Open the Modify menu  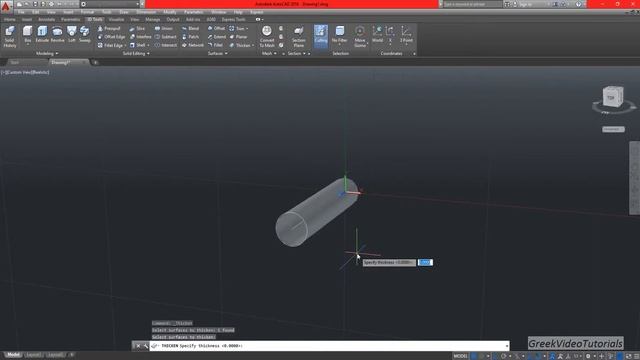pos(170,12)
